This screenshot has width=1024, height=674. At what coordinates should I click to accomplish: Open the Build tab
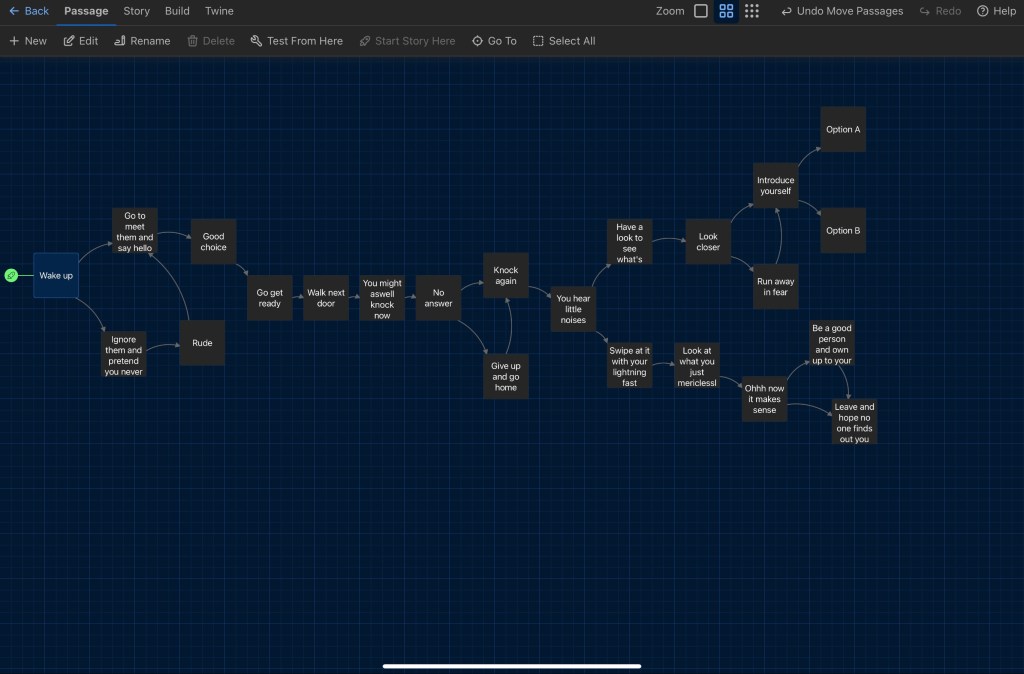point(177,11)
